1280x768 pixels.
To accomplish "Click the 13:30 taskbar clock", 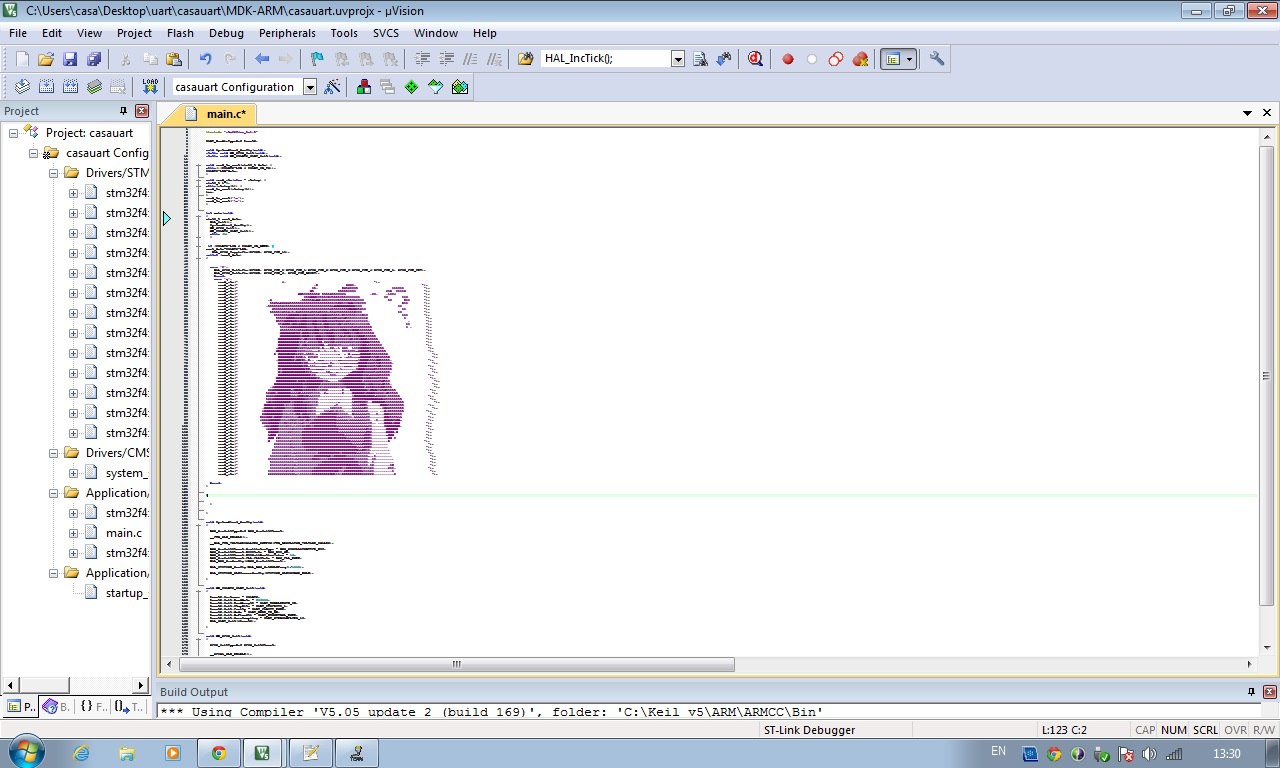I will pos(1226,753).
